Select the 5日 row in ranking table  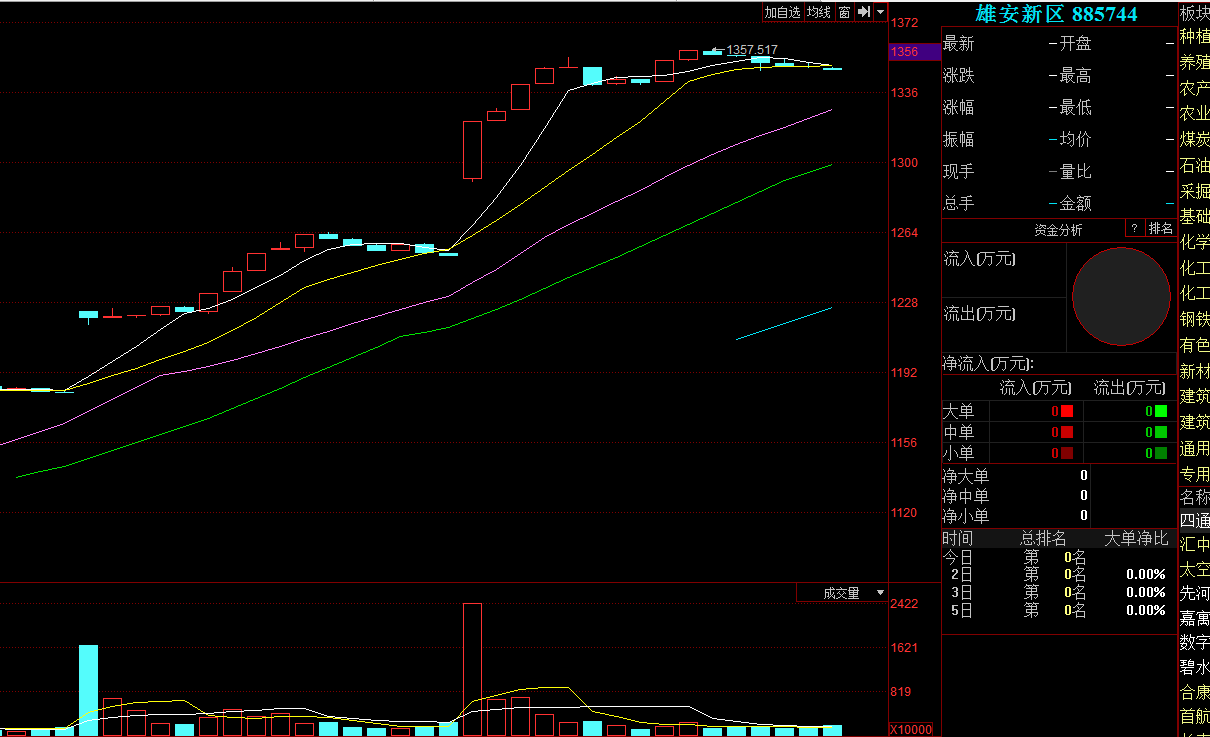[1059, 611]
